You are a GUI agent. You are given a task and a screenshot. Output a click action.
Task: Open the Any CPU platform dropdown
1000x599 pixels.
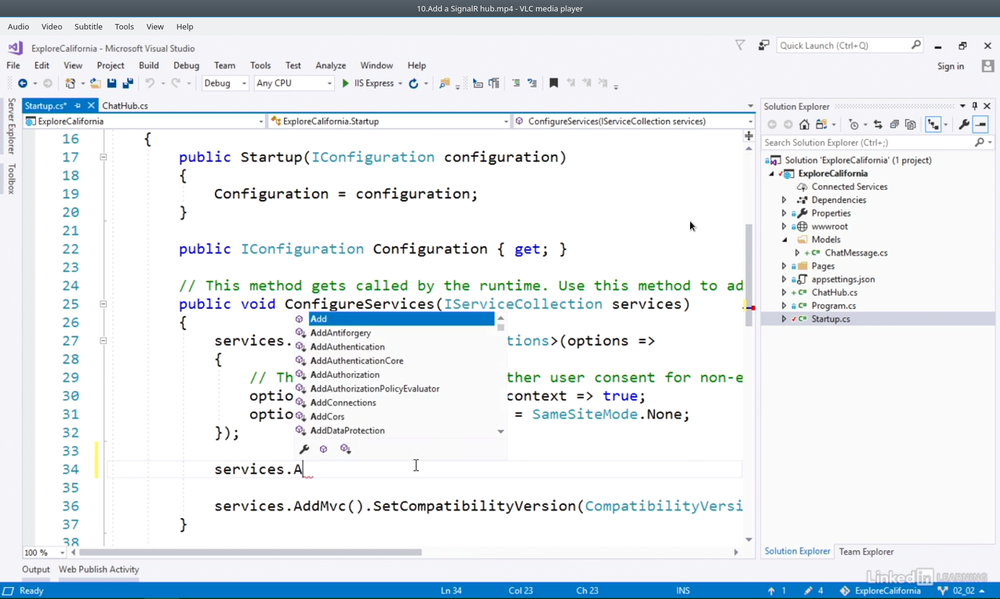click(293, 84)
